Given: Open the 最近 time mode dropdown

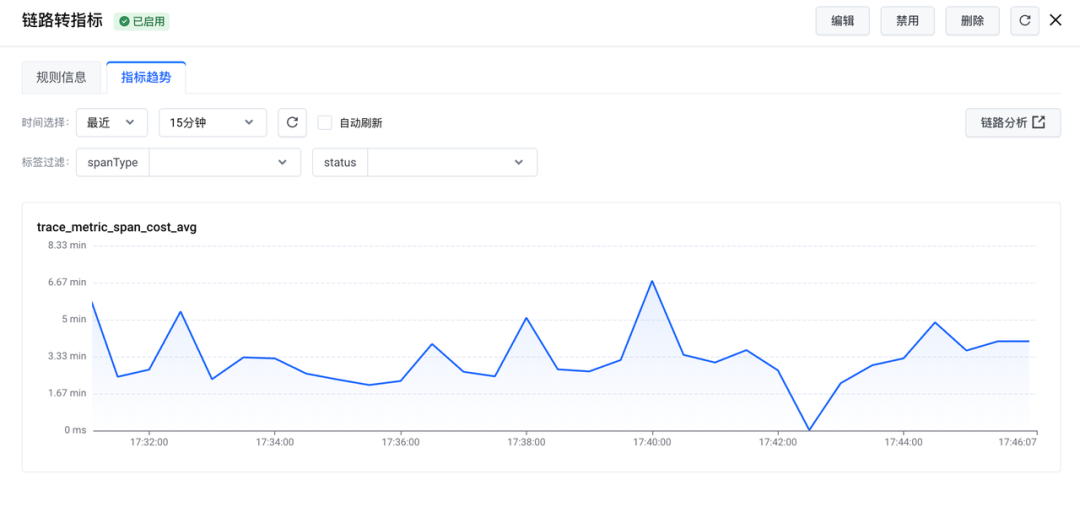Looking at the screenshot, I should pyautogui.click(x=111, y=123).
